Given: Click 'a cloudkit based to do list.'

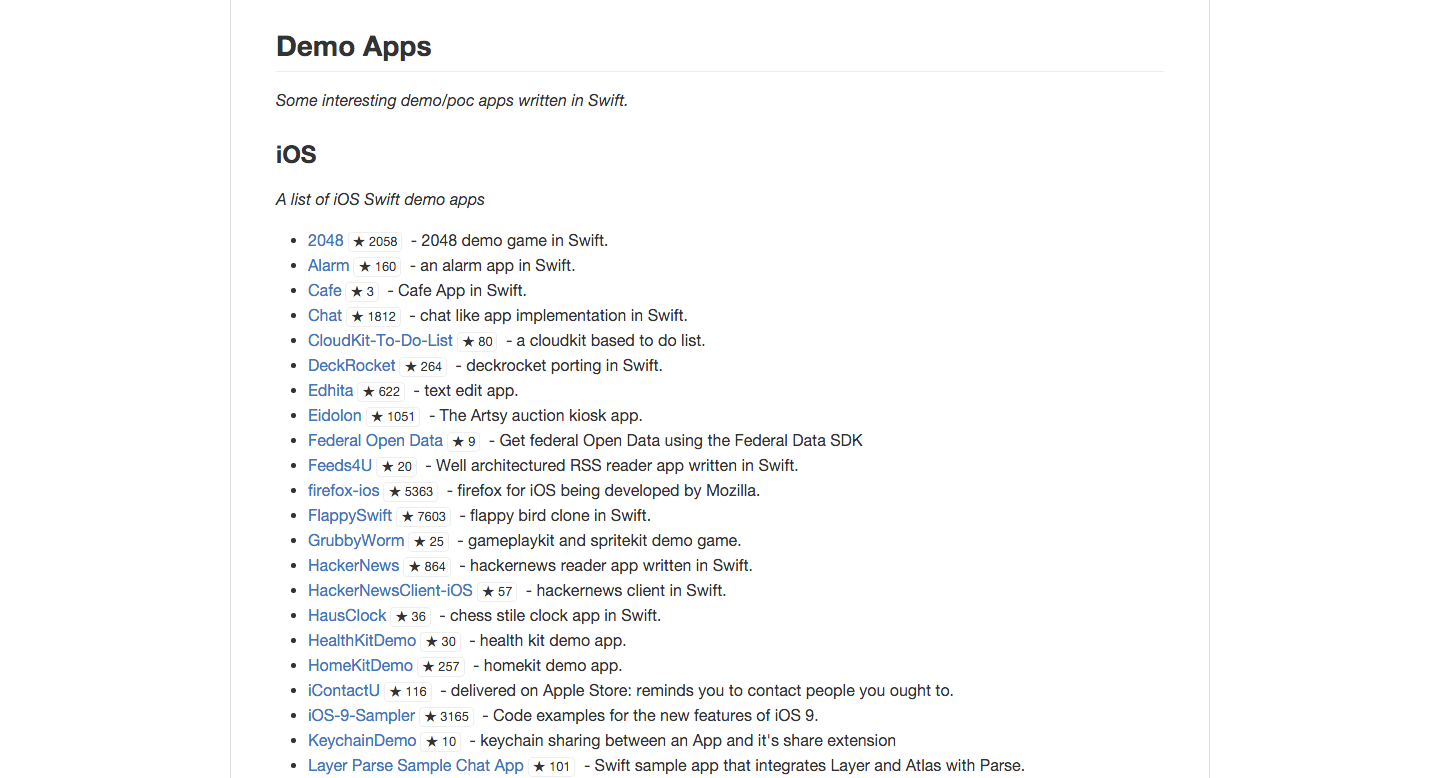Looking at the screenshot, I should pos(611,340).
